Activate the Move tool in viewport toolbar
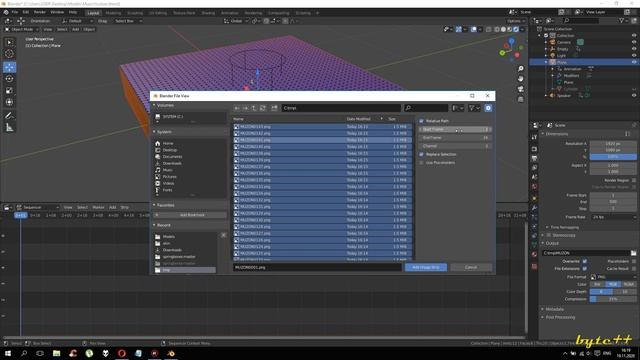 [x=9, y=67]
